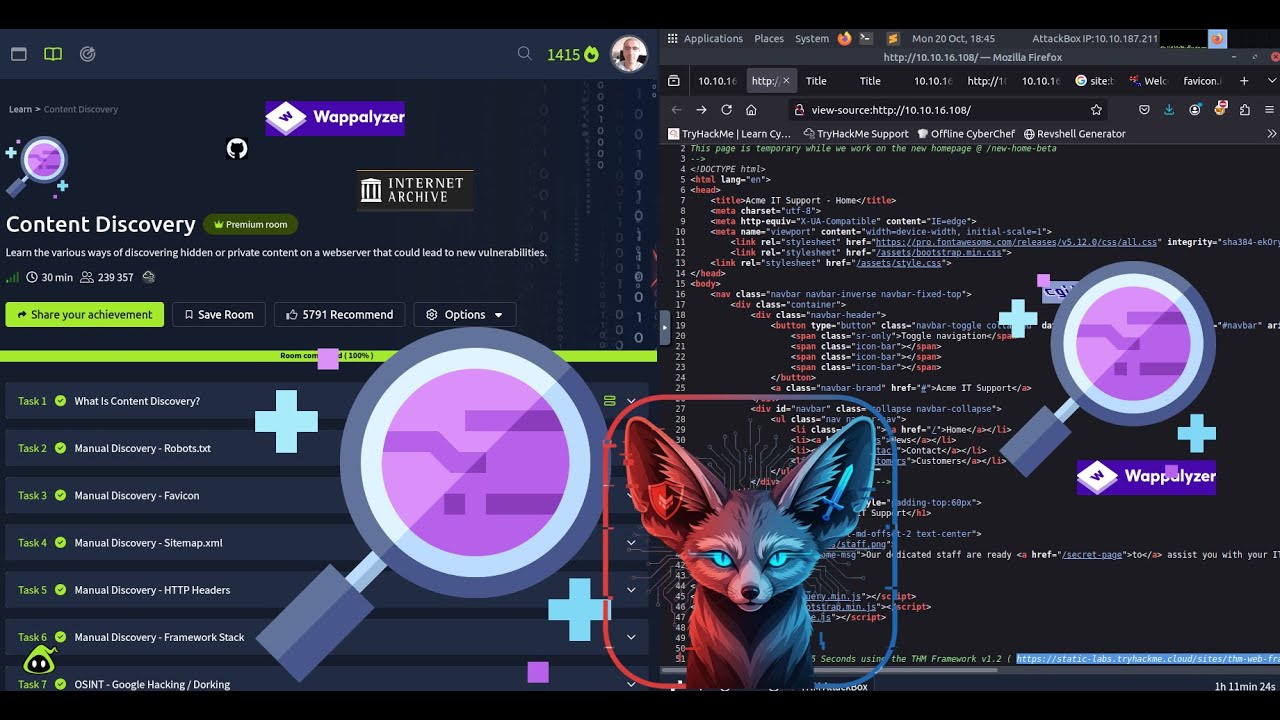Launch the terminal from the top panel
The image size is (1280, 720).
(866, 38)
